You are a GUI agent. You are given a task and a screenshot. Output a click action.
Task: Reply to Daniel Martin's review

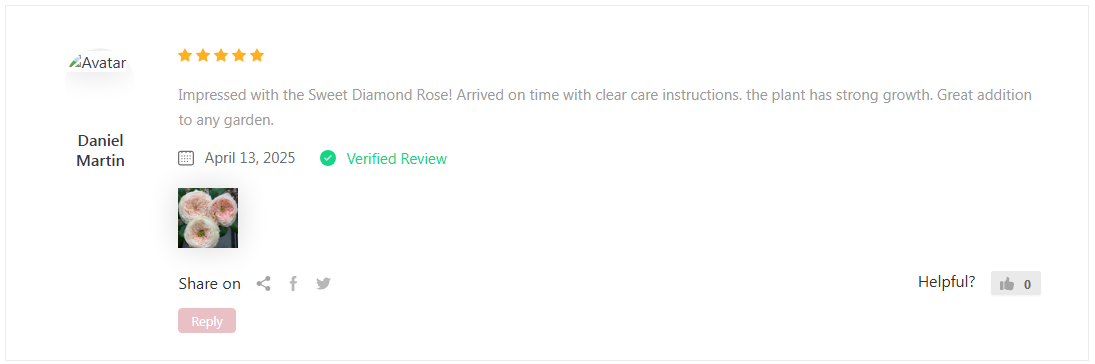pos(207,321)
